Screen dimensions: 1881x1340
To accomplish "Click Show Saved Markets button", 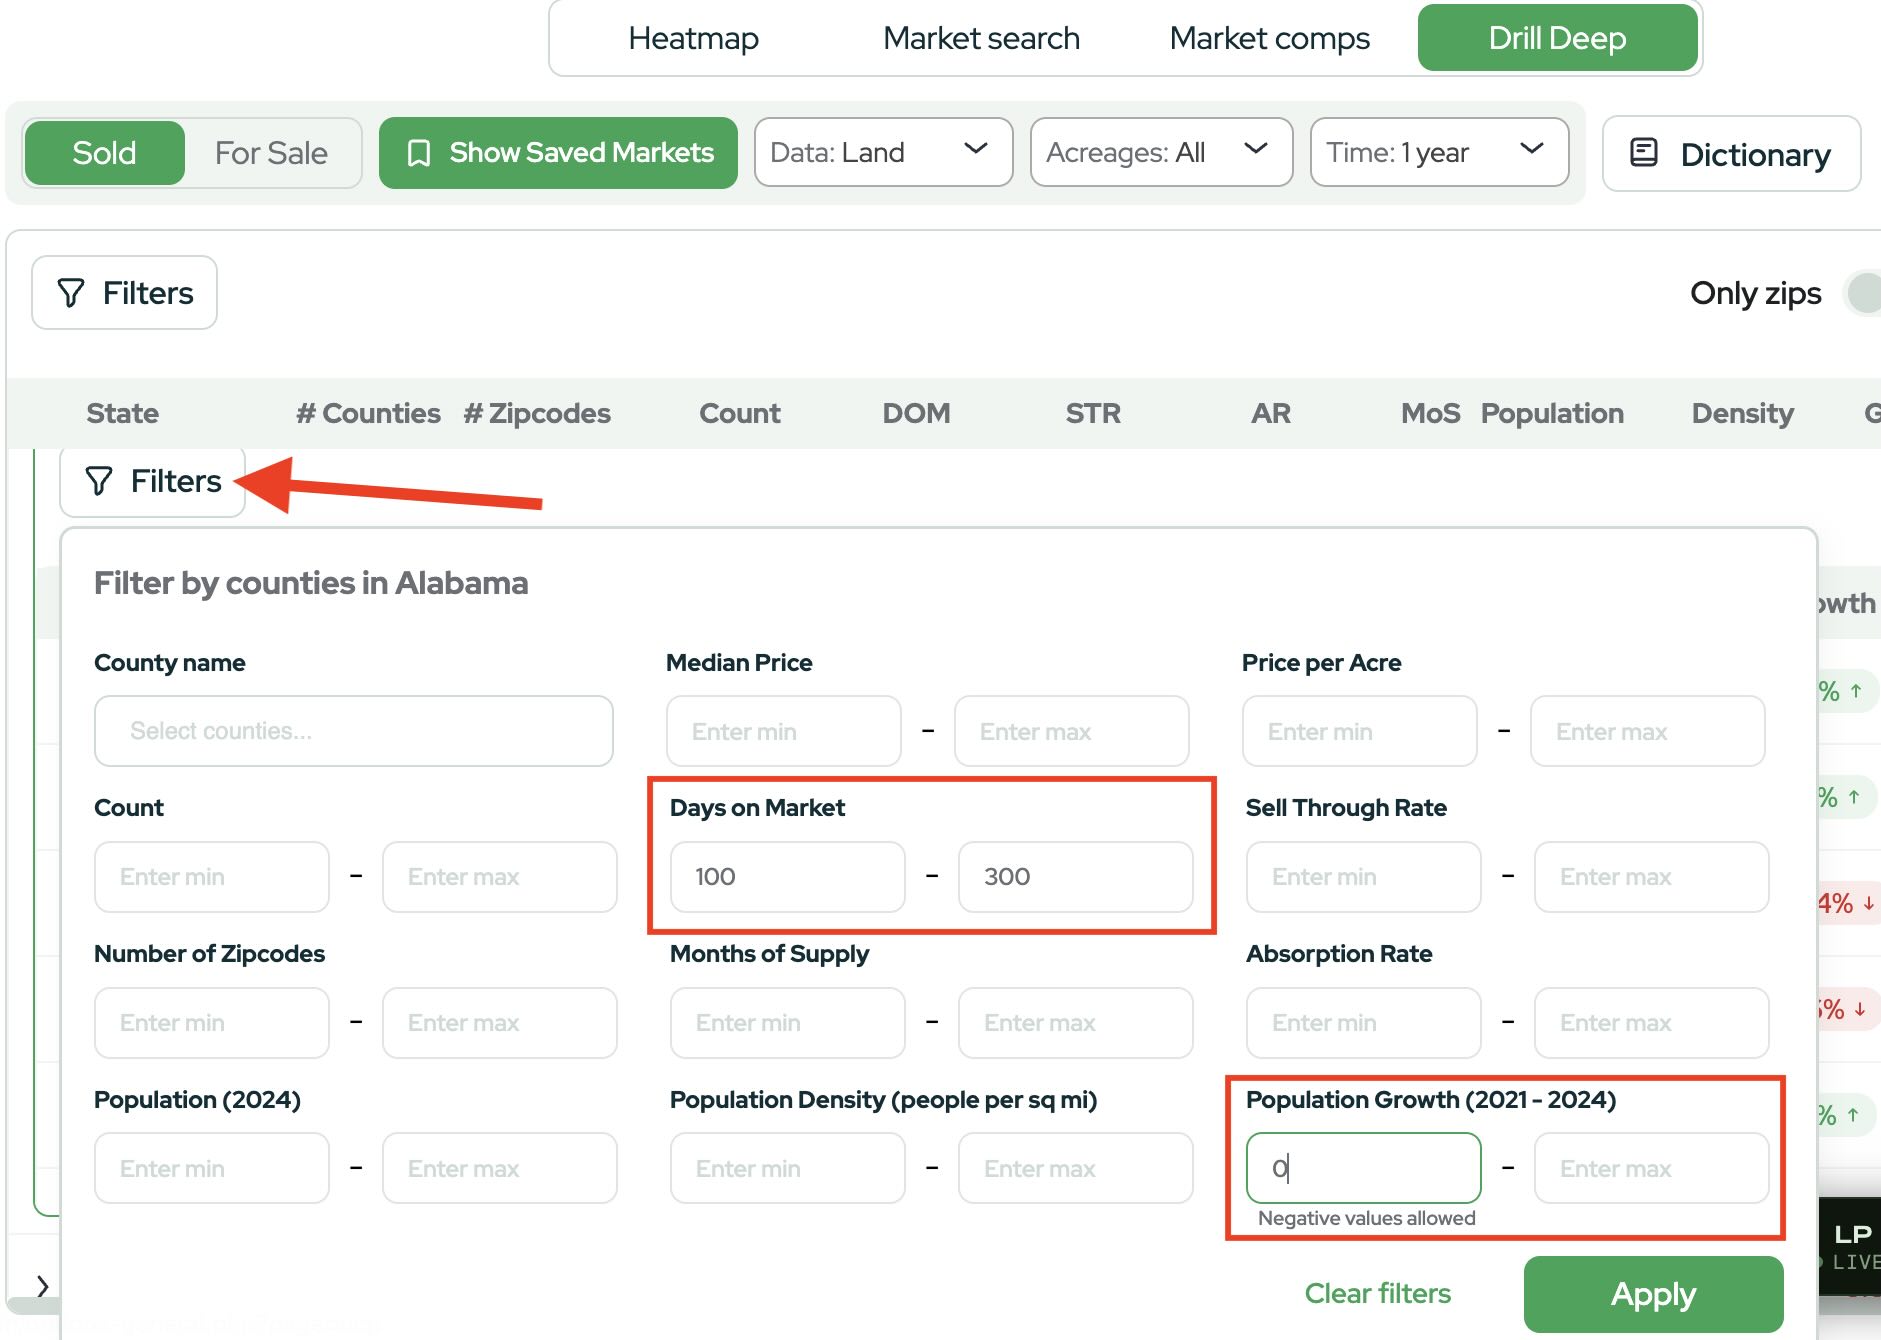I will pyautogui.click(x=558, y=153).
